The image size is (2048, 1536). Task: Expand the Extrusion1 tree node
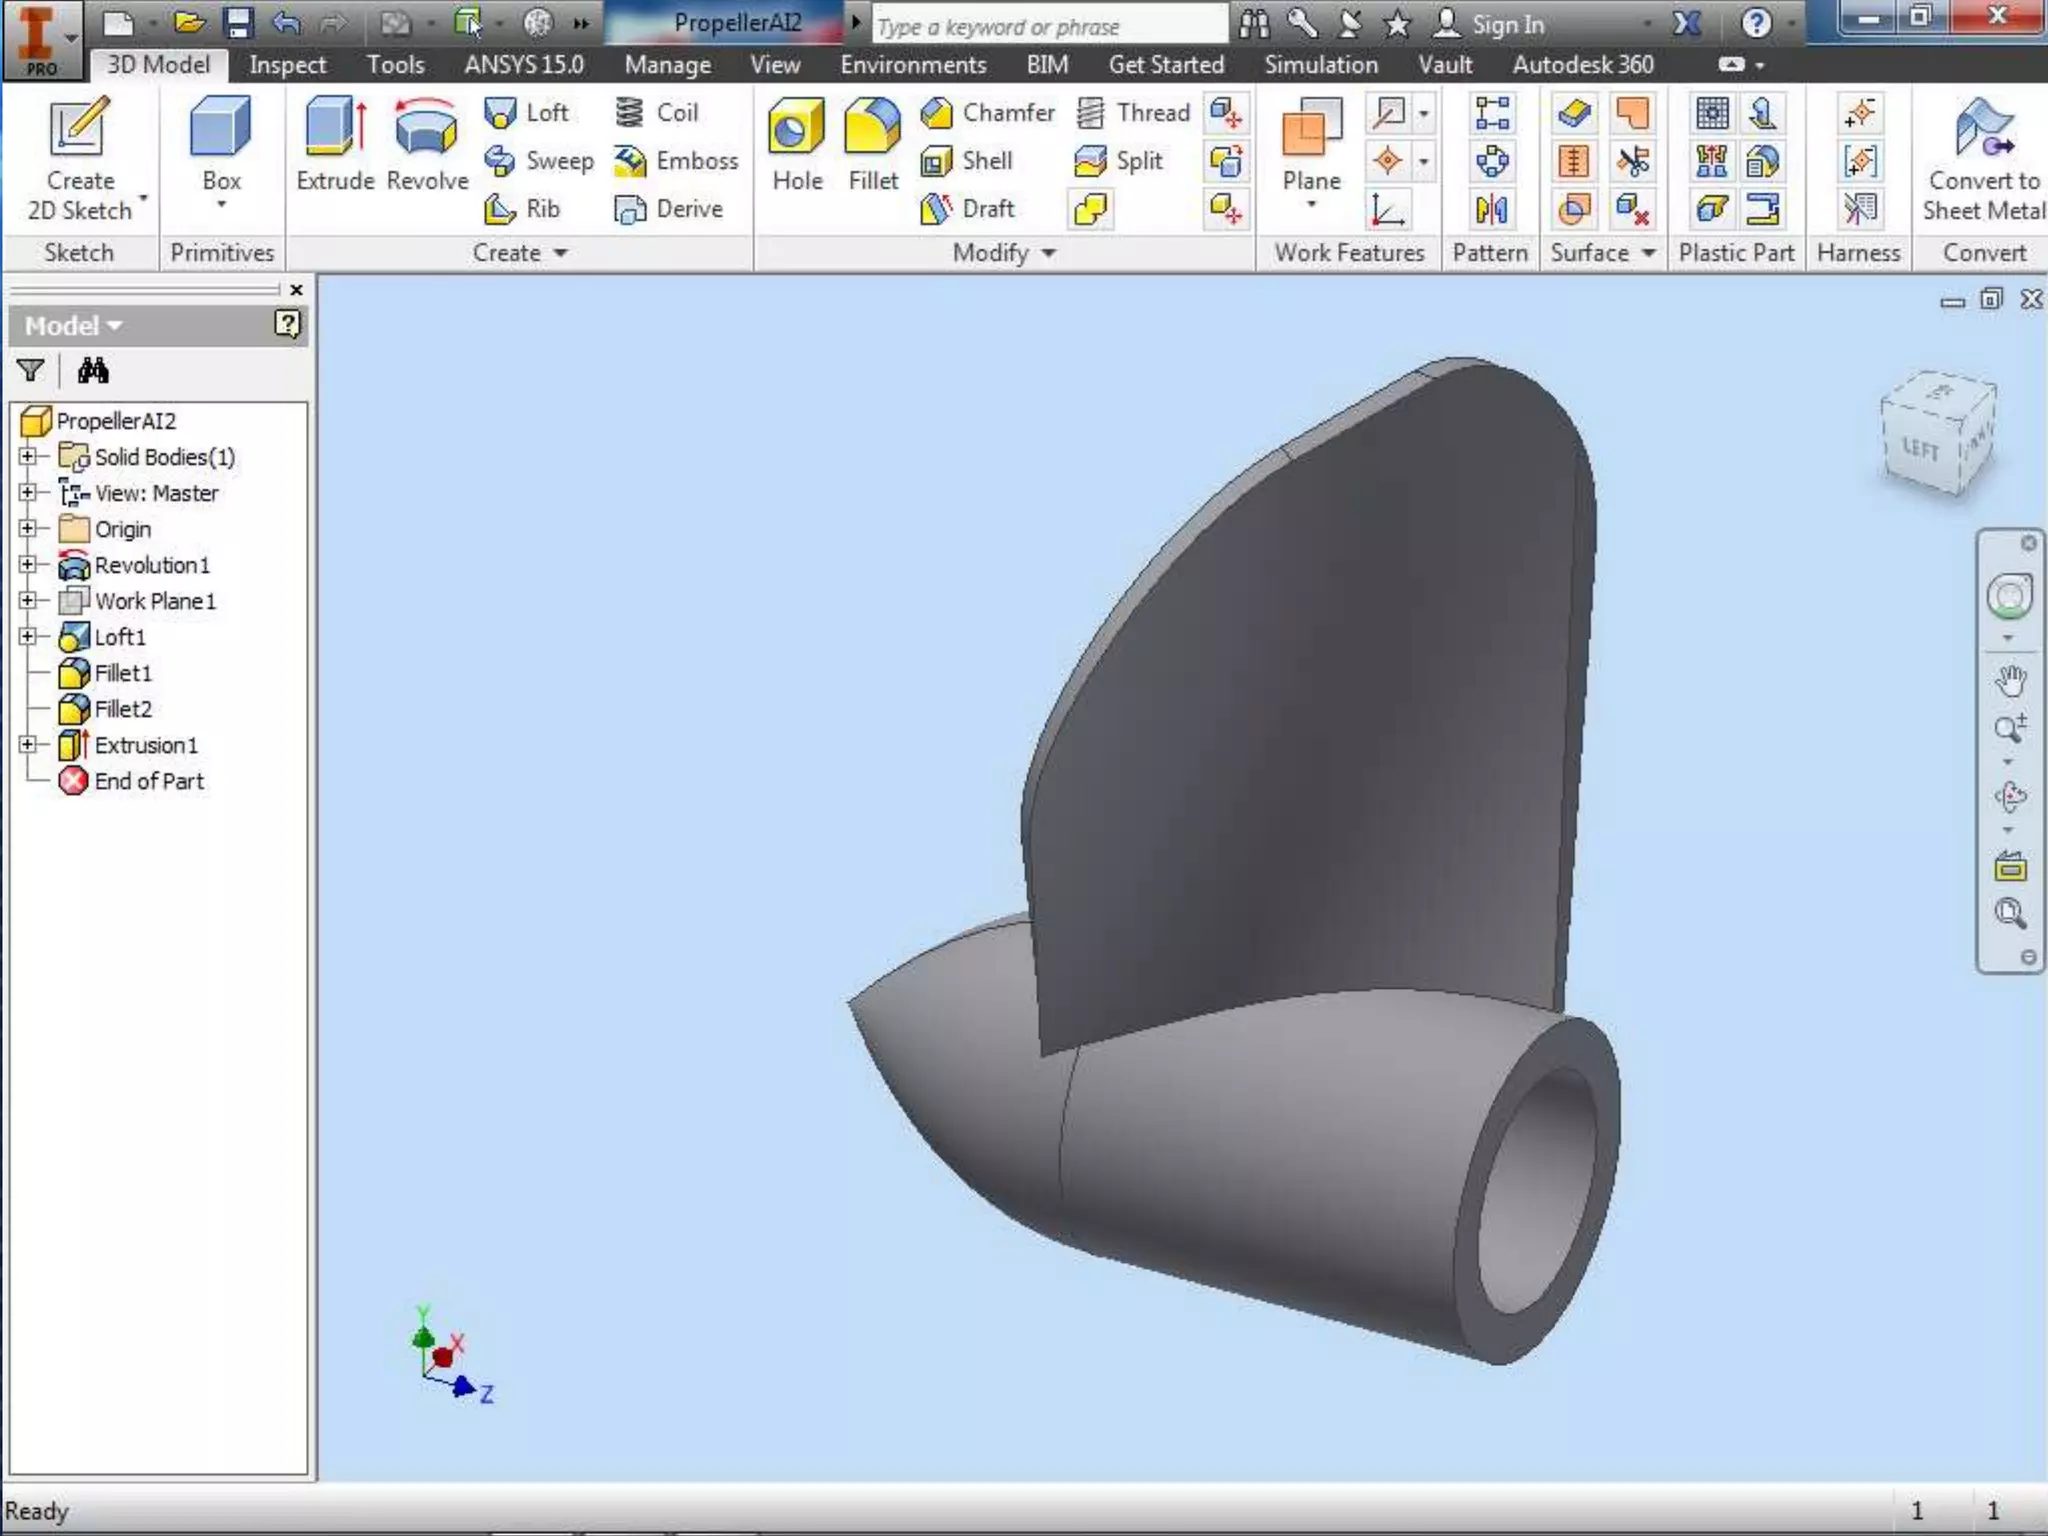pyautogui.click(x=28, y=745)
